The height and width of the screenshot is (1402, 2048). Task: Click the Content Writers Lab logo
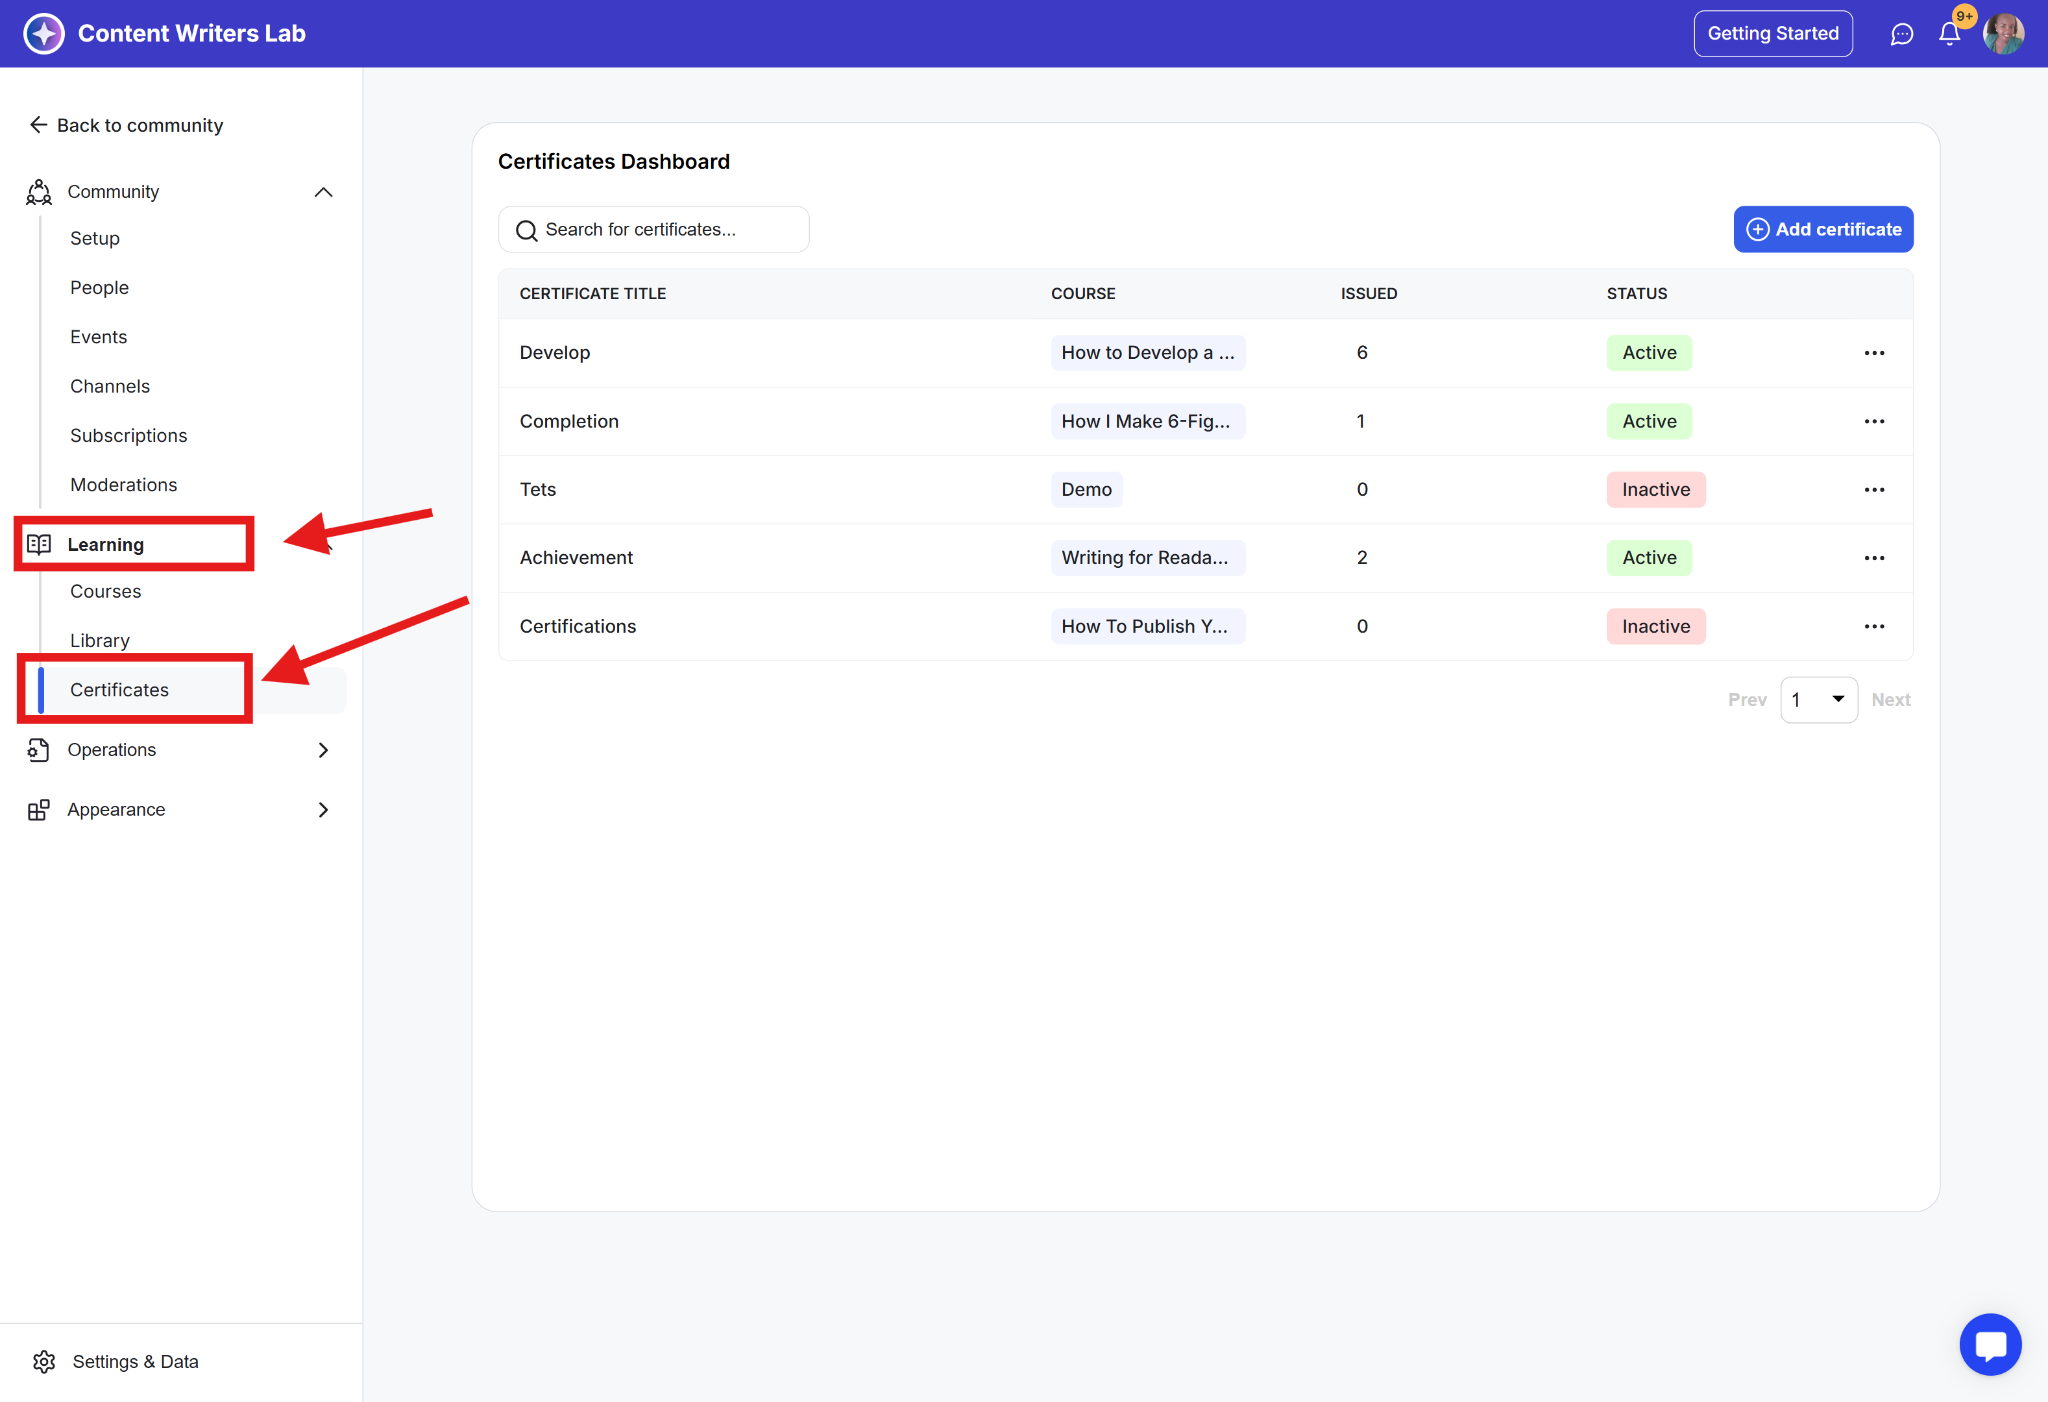pos(44,34)
